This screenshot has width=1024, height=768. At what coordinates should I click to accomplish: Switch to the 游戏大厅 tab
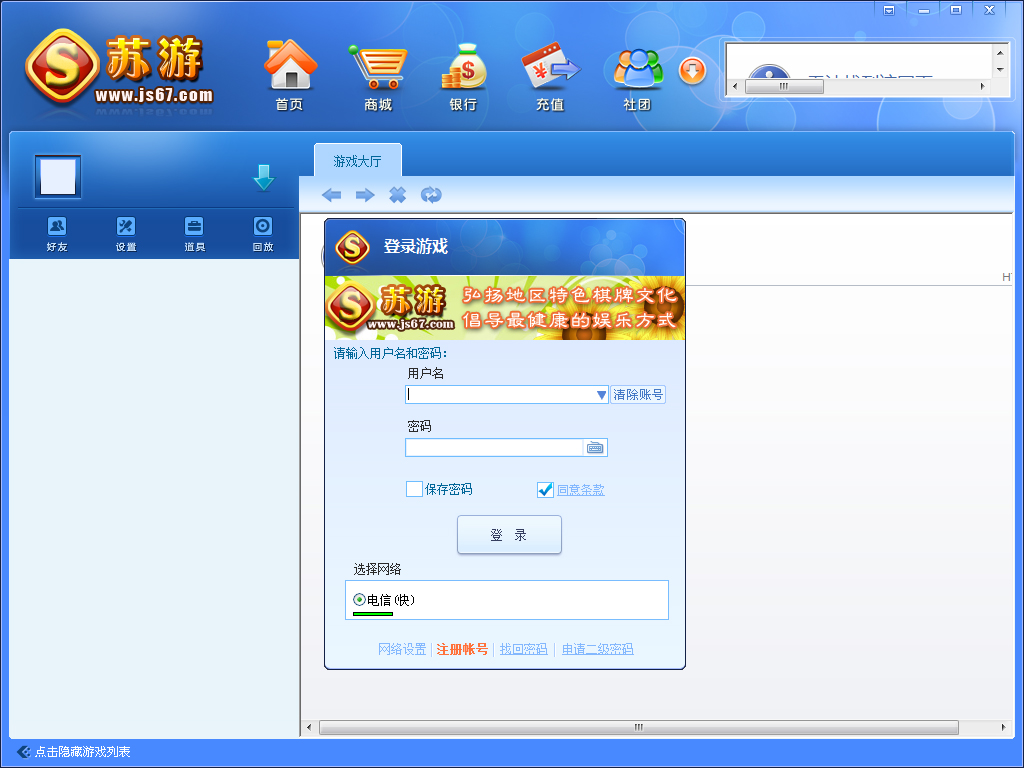[x=357, y=161]
